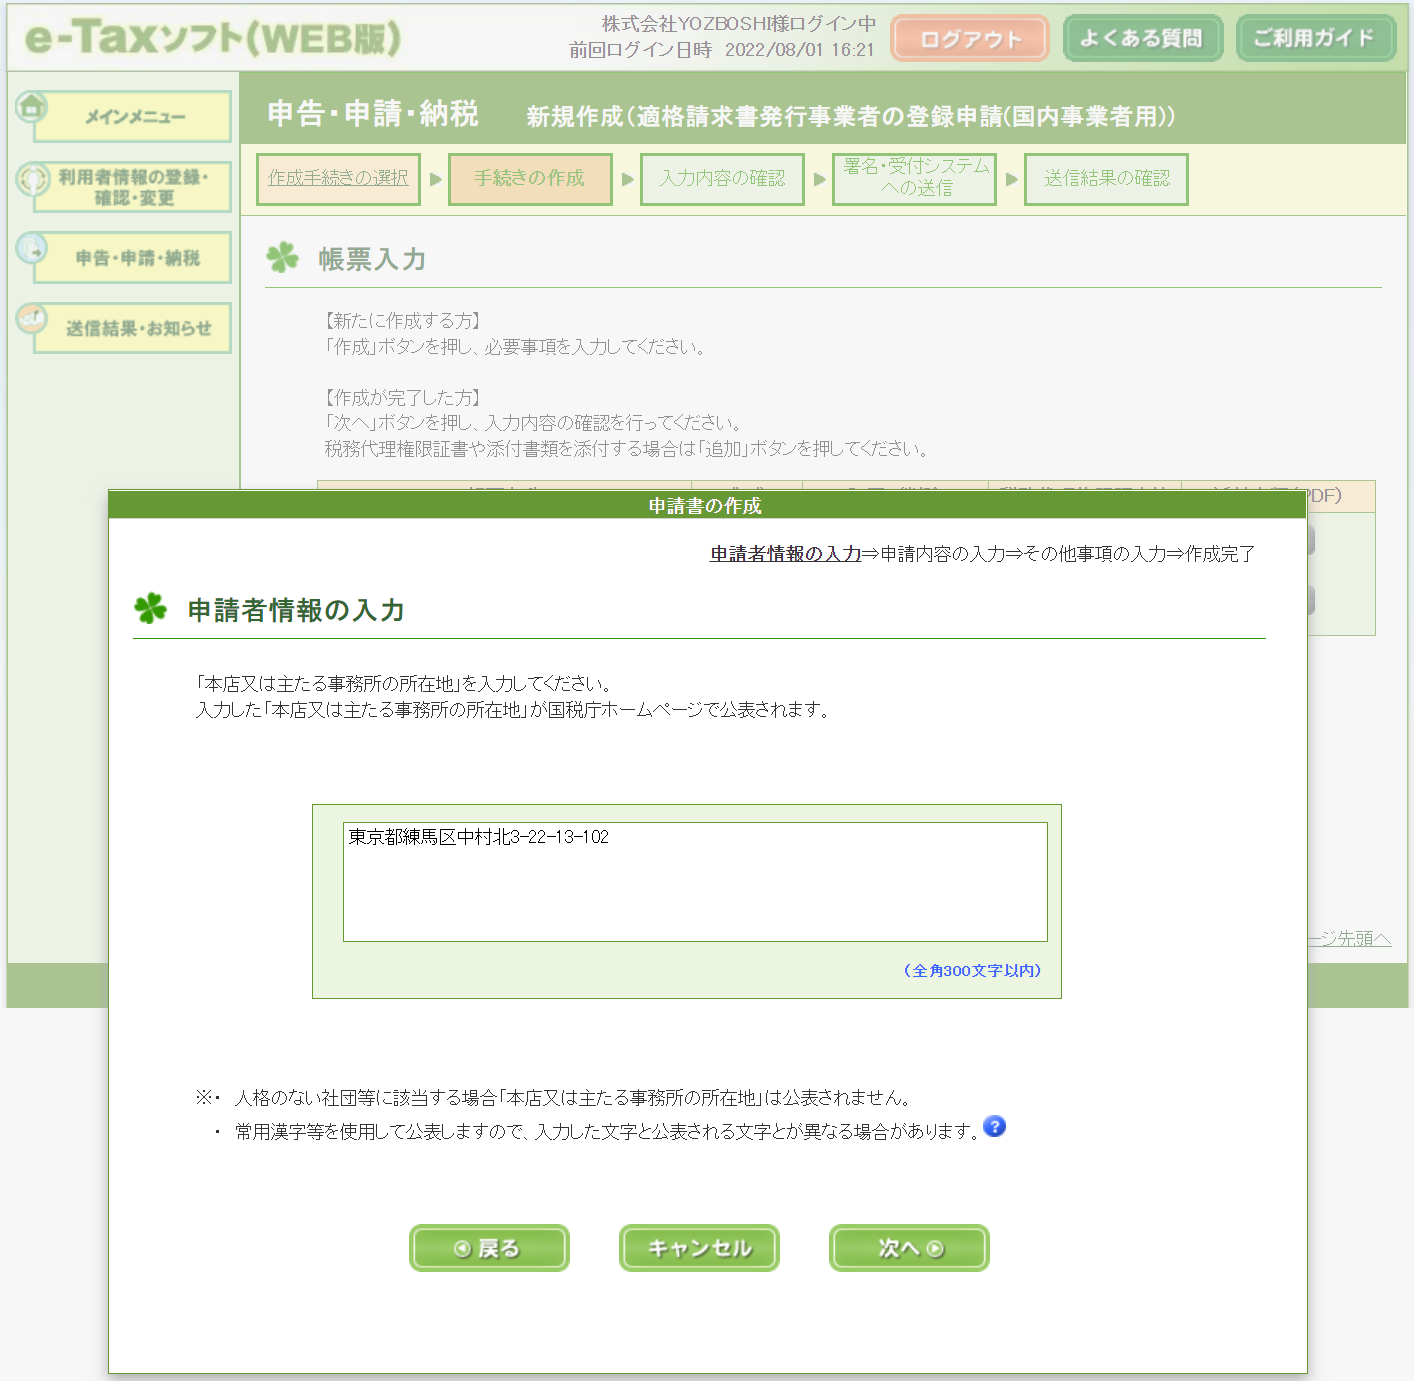Click the ログアウト button
This screenshot has width=1414, height=1381.
point(969,39)
